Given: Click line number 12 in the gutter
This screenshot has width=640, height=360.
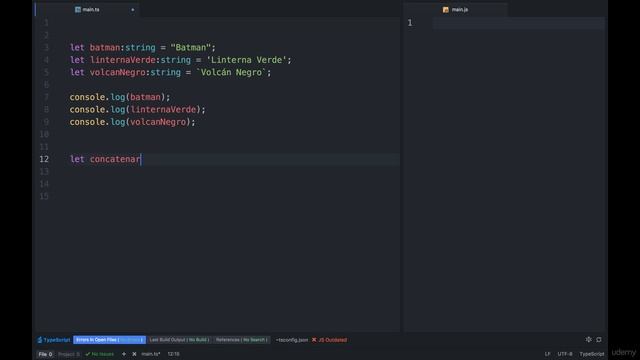Looking at the screenshot, I should [x=44, y=159].
